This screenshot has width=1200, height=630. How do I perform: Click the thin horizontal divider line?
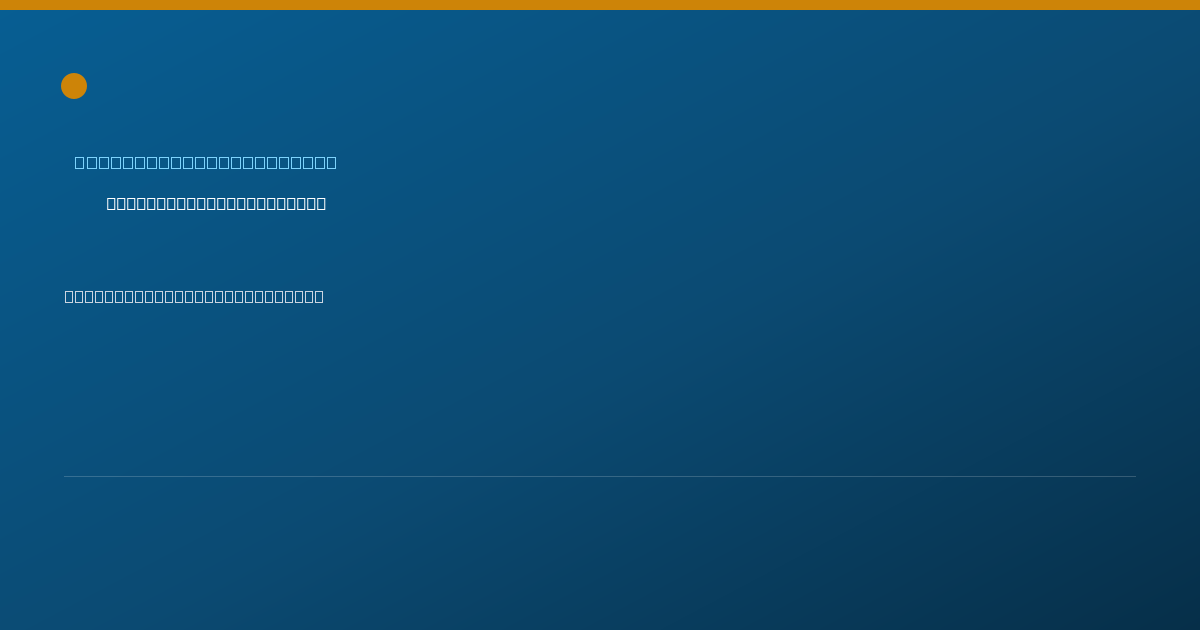[x=600, y=476]
